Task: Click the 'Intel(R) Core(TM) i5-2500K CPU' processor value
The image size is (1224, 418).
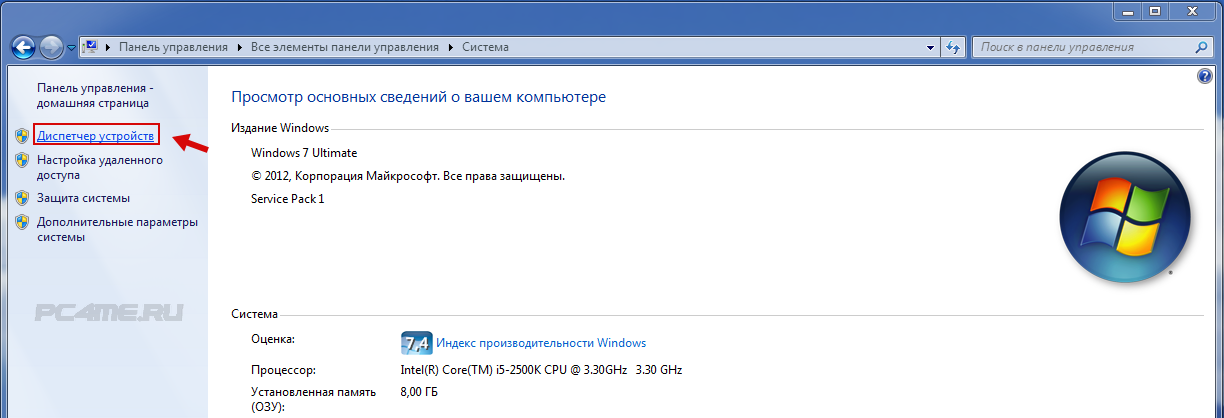Action: click(541, 370)
